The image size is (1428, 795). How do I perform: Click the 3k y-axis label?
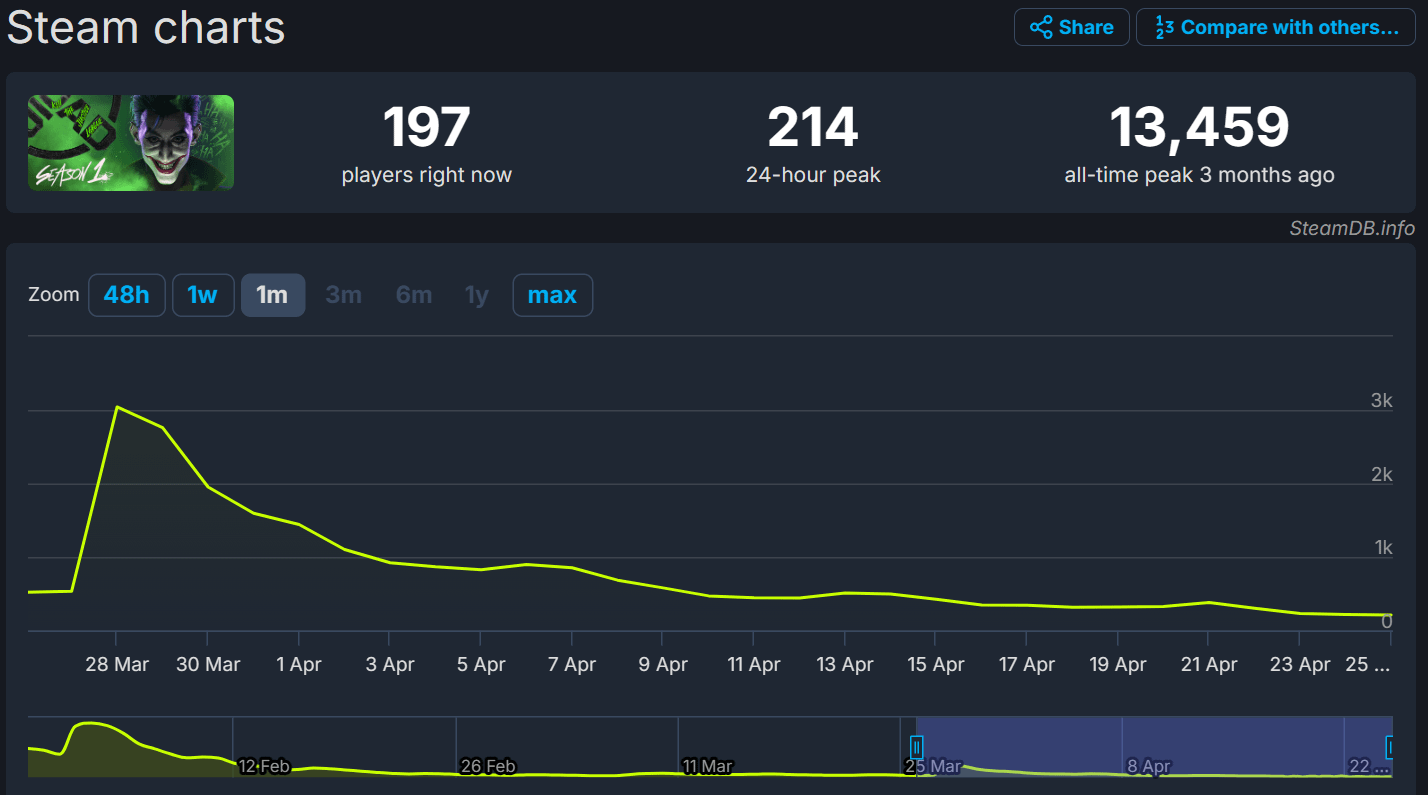1381,400
